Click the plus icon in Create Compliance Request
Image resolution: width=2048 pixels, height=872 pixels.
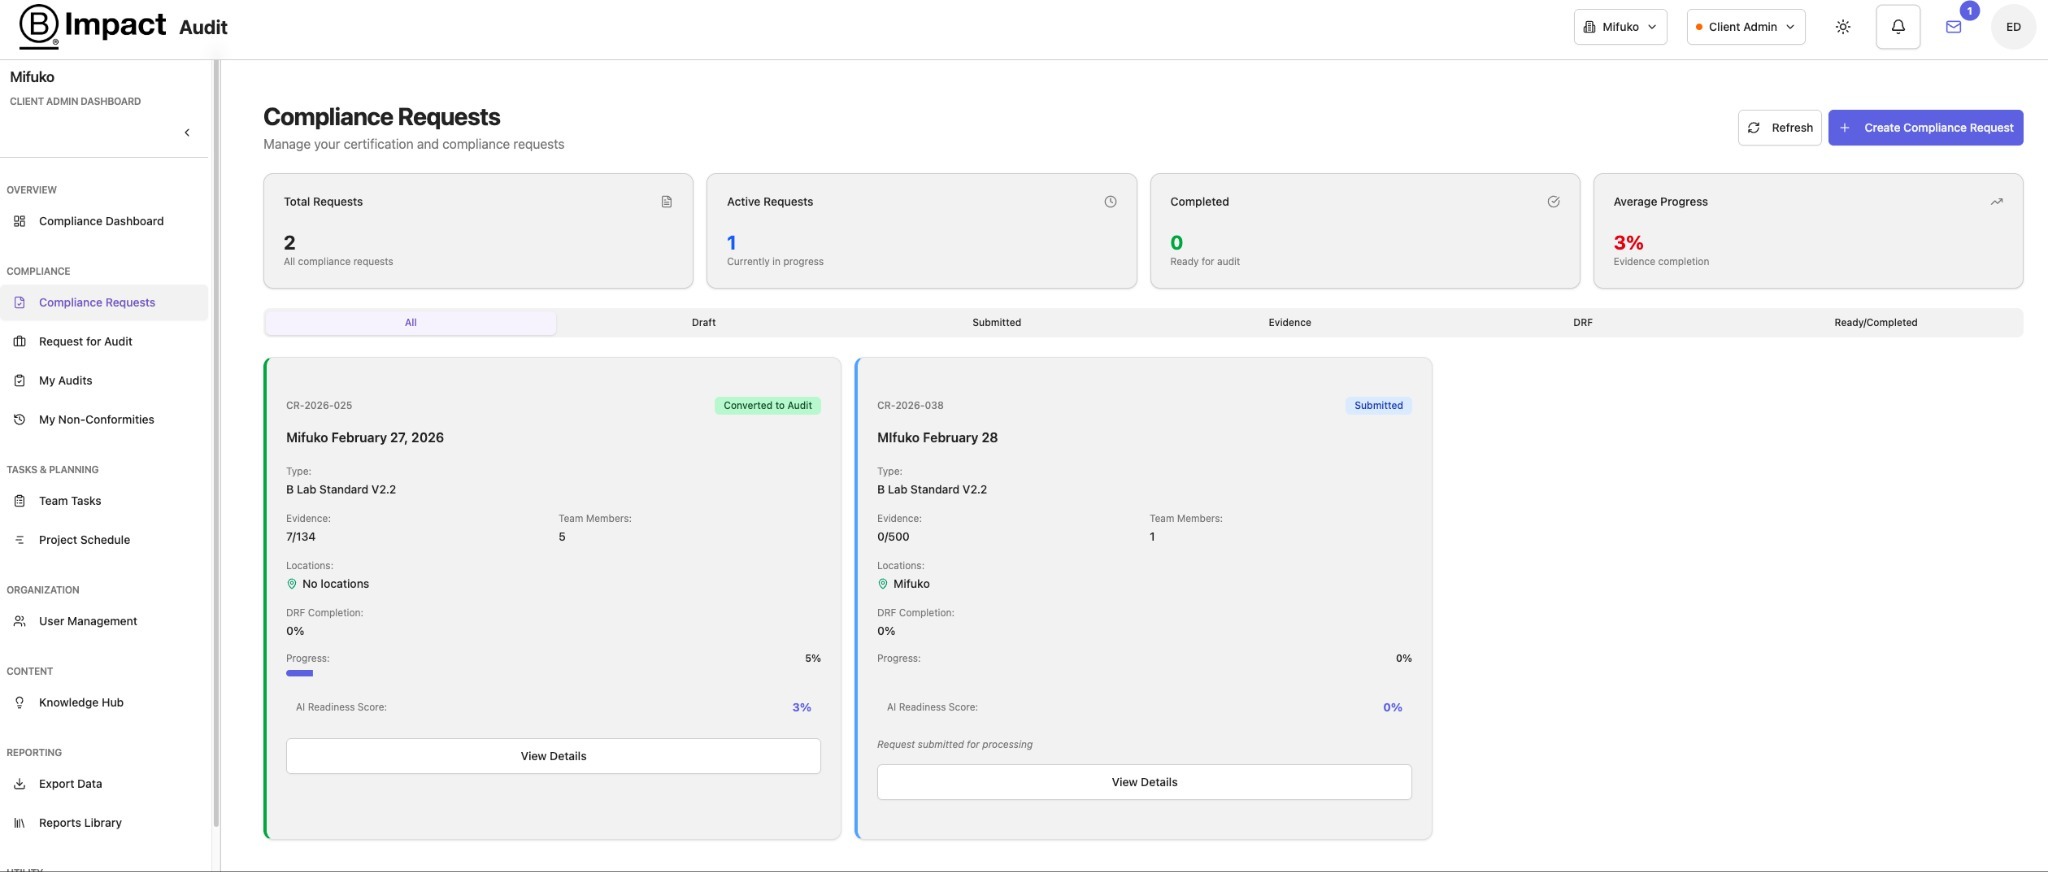pyautogui.click(x=1845, y=127)
